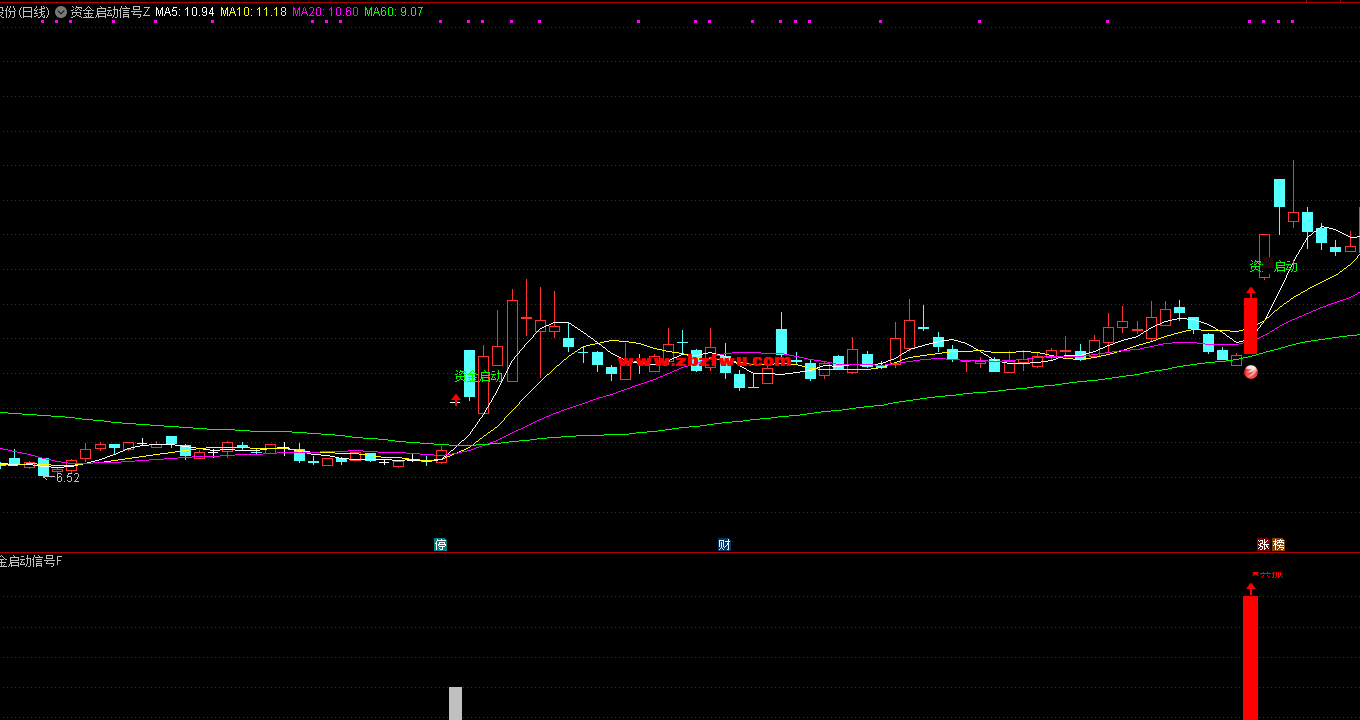Open the indicator dropdown beside 资金启动信号Z
The width and height of the screenshot is (1360, 720).
click(61, 12)
